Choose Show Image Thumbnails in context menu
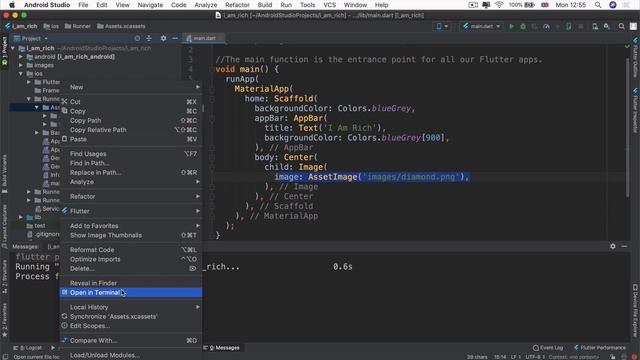 click(x=131, y=235)
